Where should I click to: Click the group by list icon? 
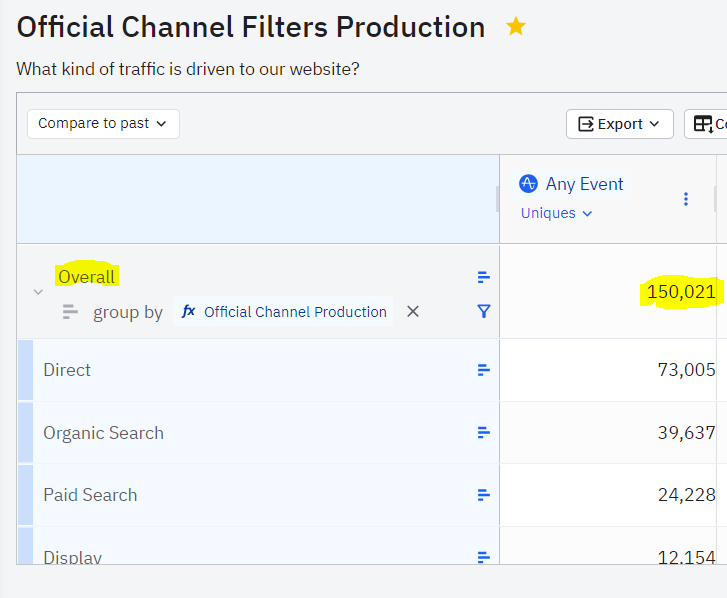click(x=70, y=312)
